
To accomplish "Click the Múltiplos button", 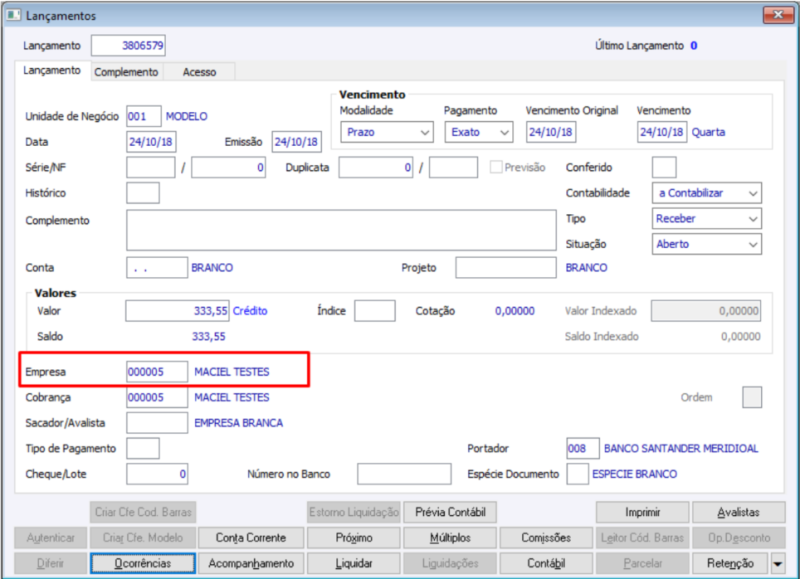I will coord(450,538).
